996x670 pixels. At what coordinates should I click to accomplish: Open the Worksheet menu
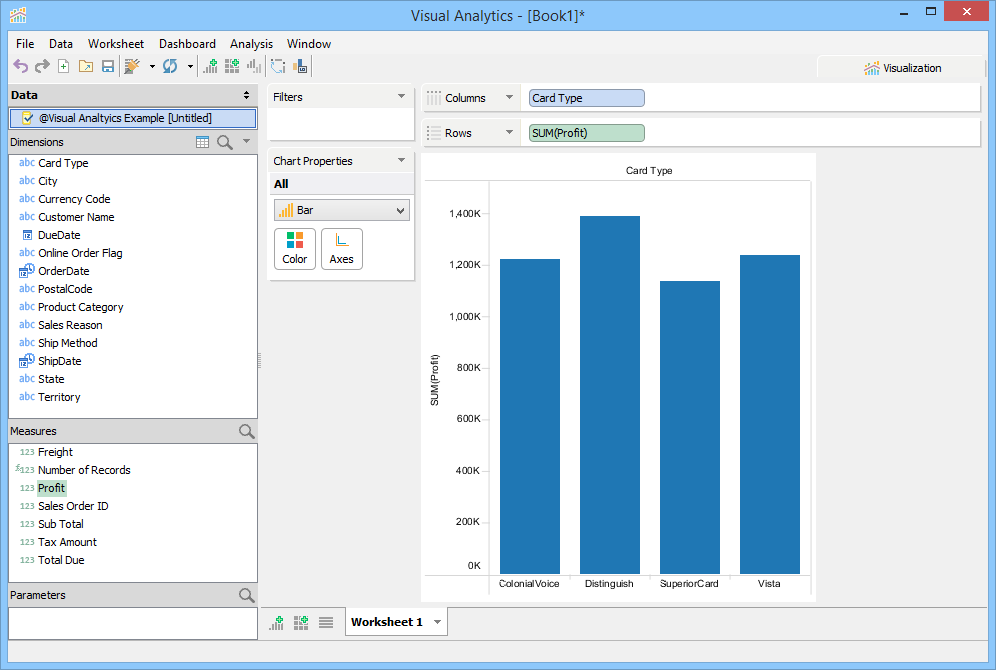point(116,44)
